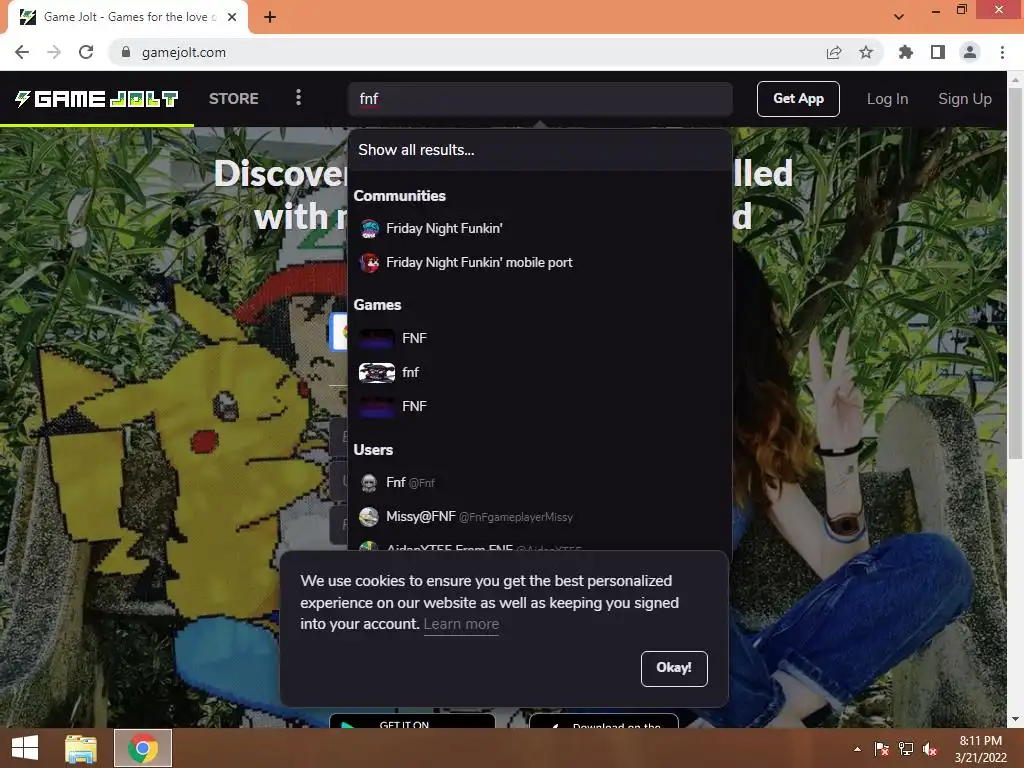
Task: Click the Fnf user avatar
Action: tap(369, 483)
